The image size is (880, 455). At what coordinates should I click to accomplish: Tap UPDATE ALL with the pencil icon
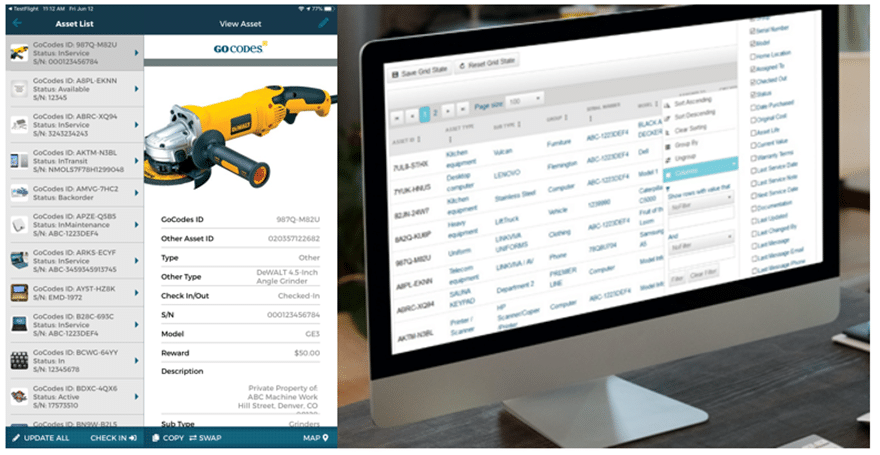click(40, 438)
